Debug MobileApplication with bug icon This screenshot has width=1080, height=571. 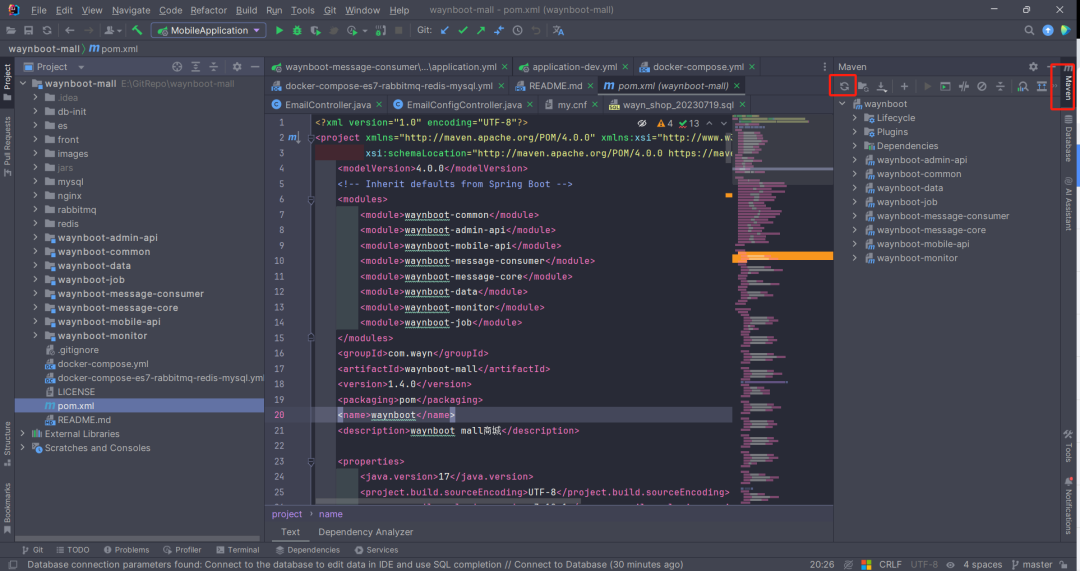point(297,30)
